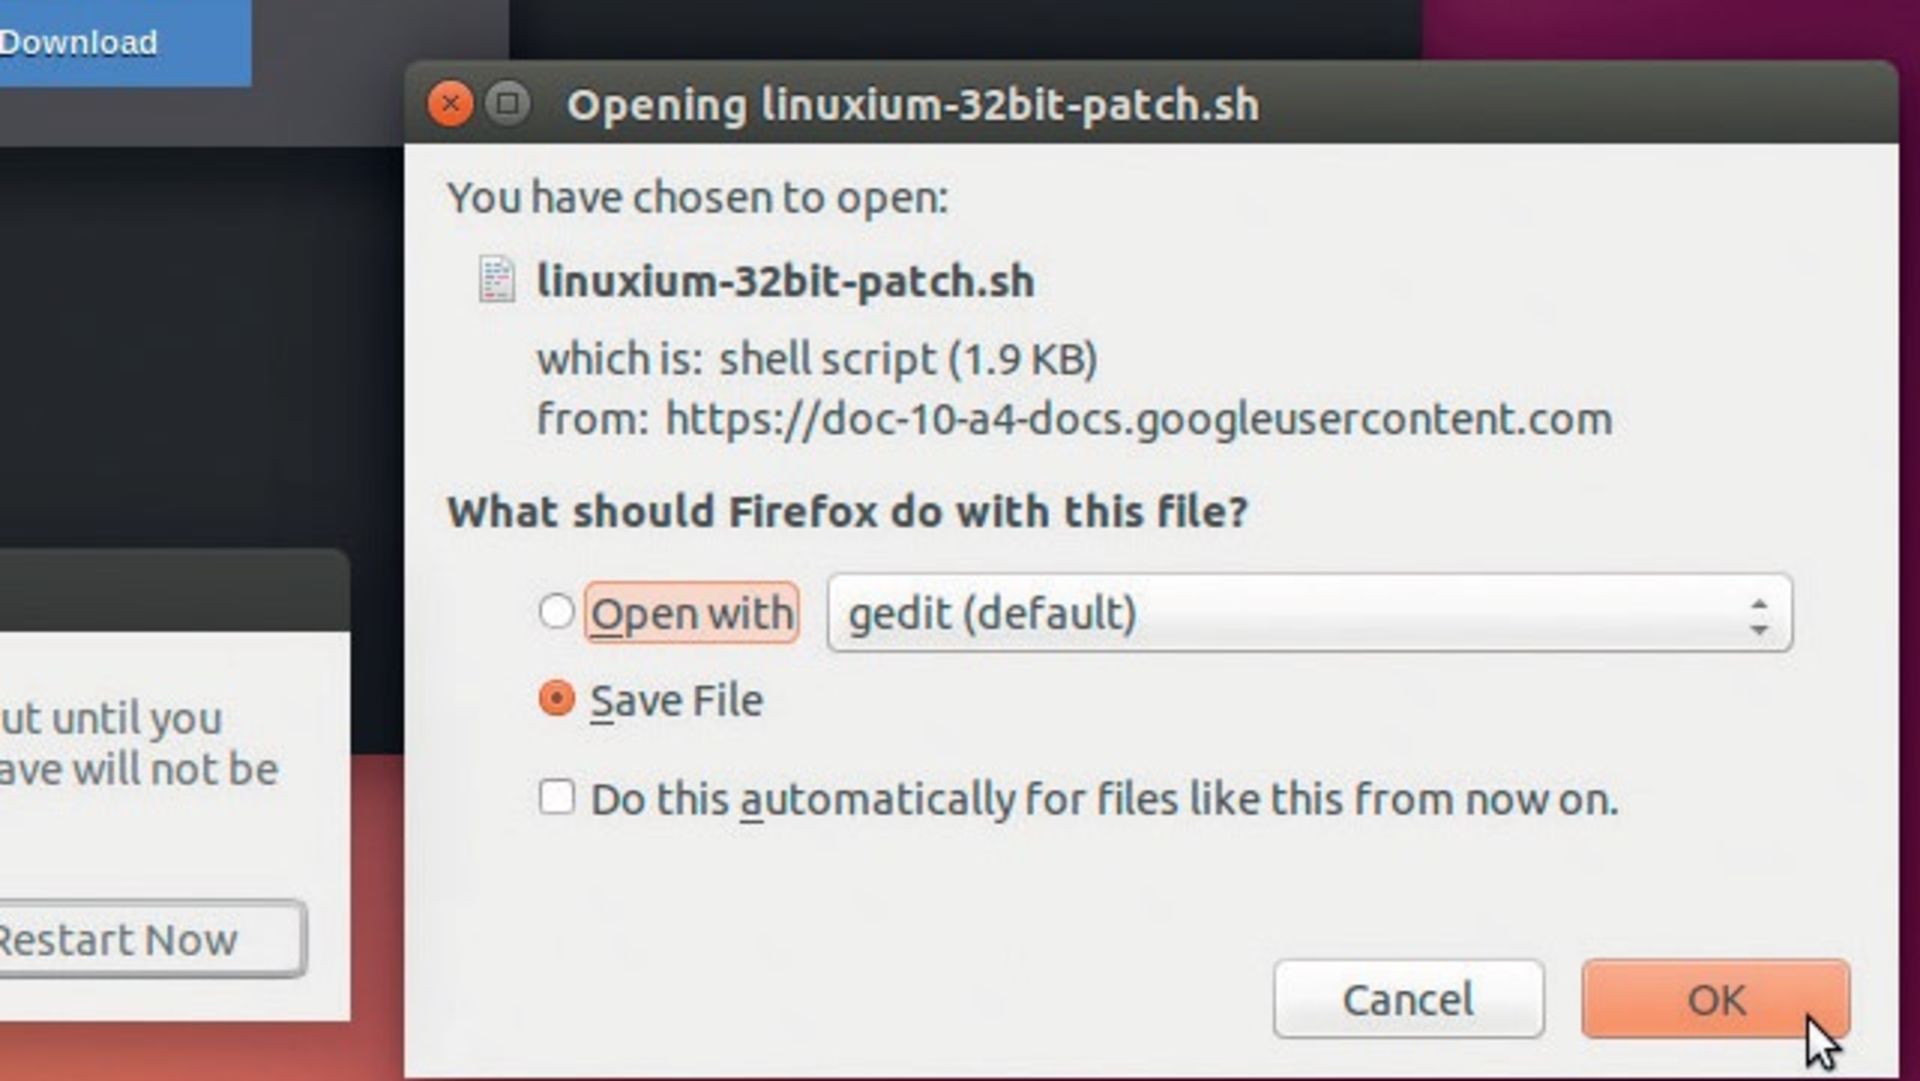Click the Save File label text
The width and height of the screenshot is (1920, 1081).
[676, 700]
